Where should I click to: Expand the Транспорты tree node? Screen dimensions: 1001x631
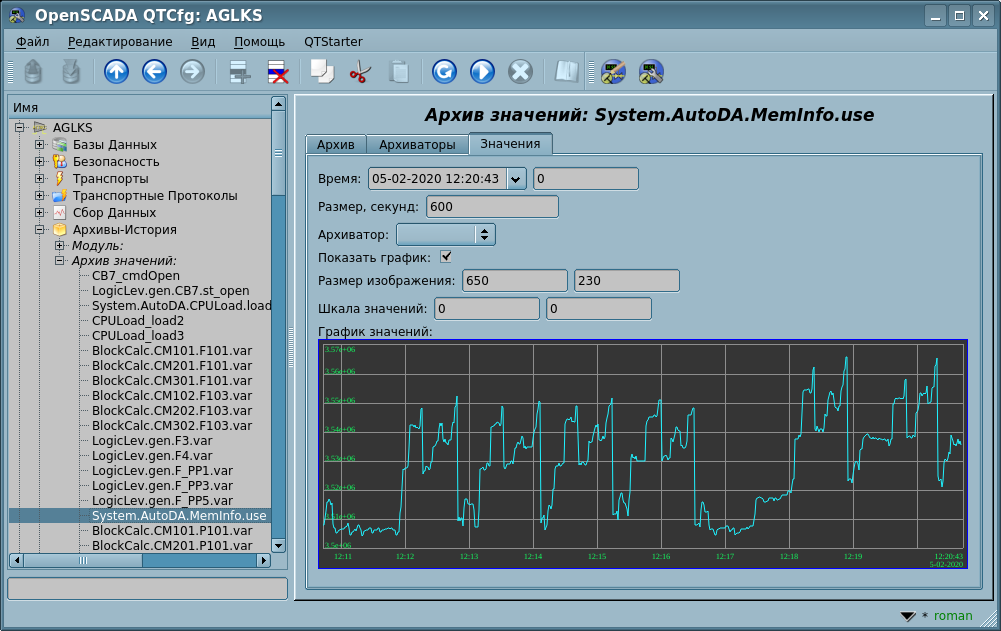39,179
